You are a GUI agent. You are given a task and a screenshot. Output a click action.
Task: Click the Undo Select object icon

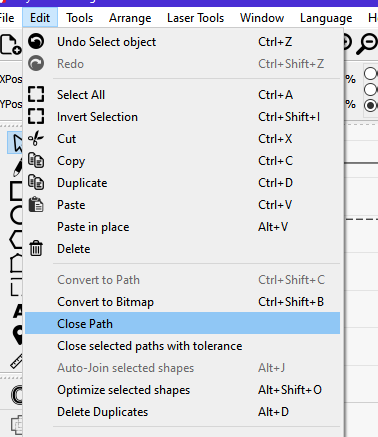tap(36, 42)
